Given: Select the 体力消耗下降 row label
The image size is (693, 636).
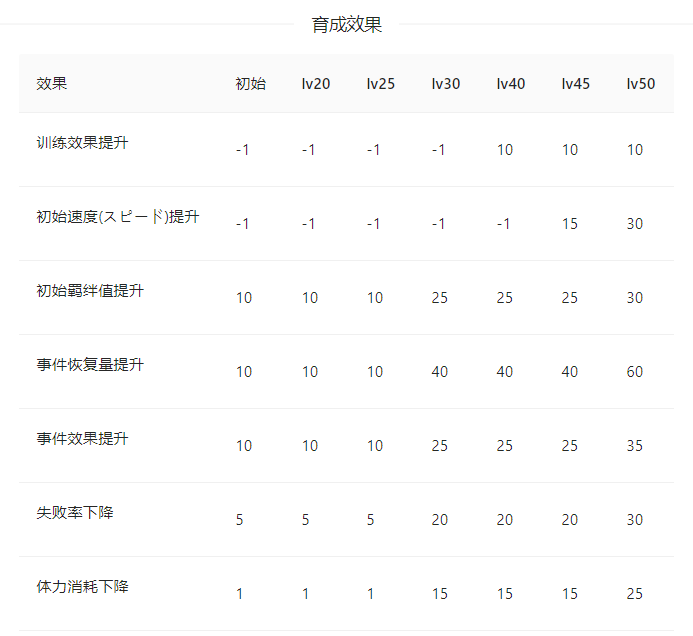Looking at the screenshot, I should pos(82,587).
